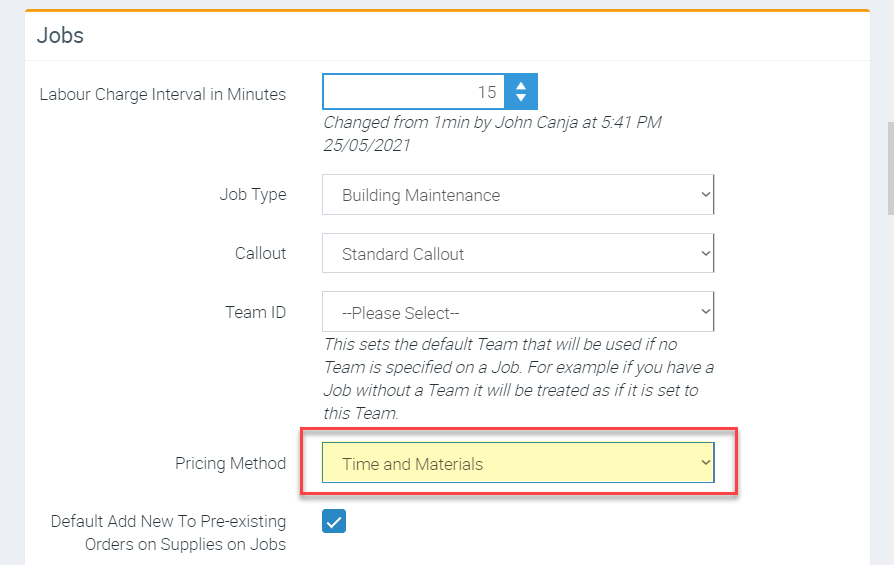The width and height of the screenshot is (894, 565).
Task: Uncheck Default Add New To Pre-existing Orders
Action: (x=334, y=521)
